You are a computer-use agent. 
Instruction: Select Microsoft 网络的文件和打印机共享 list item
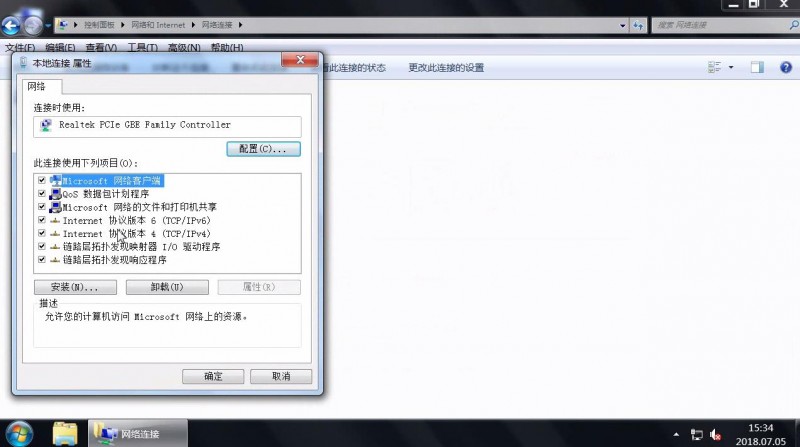139,207
